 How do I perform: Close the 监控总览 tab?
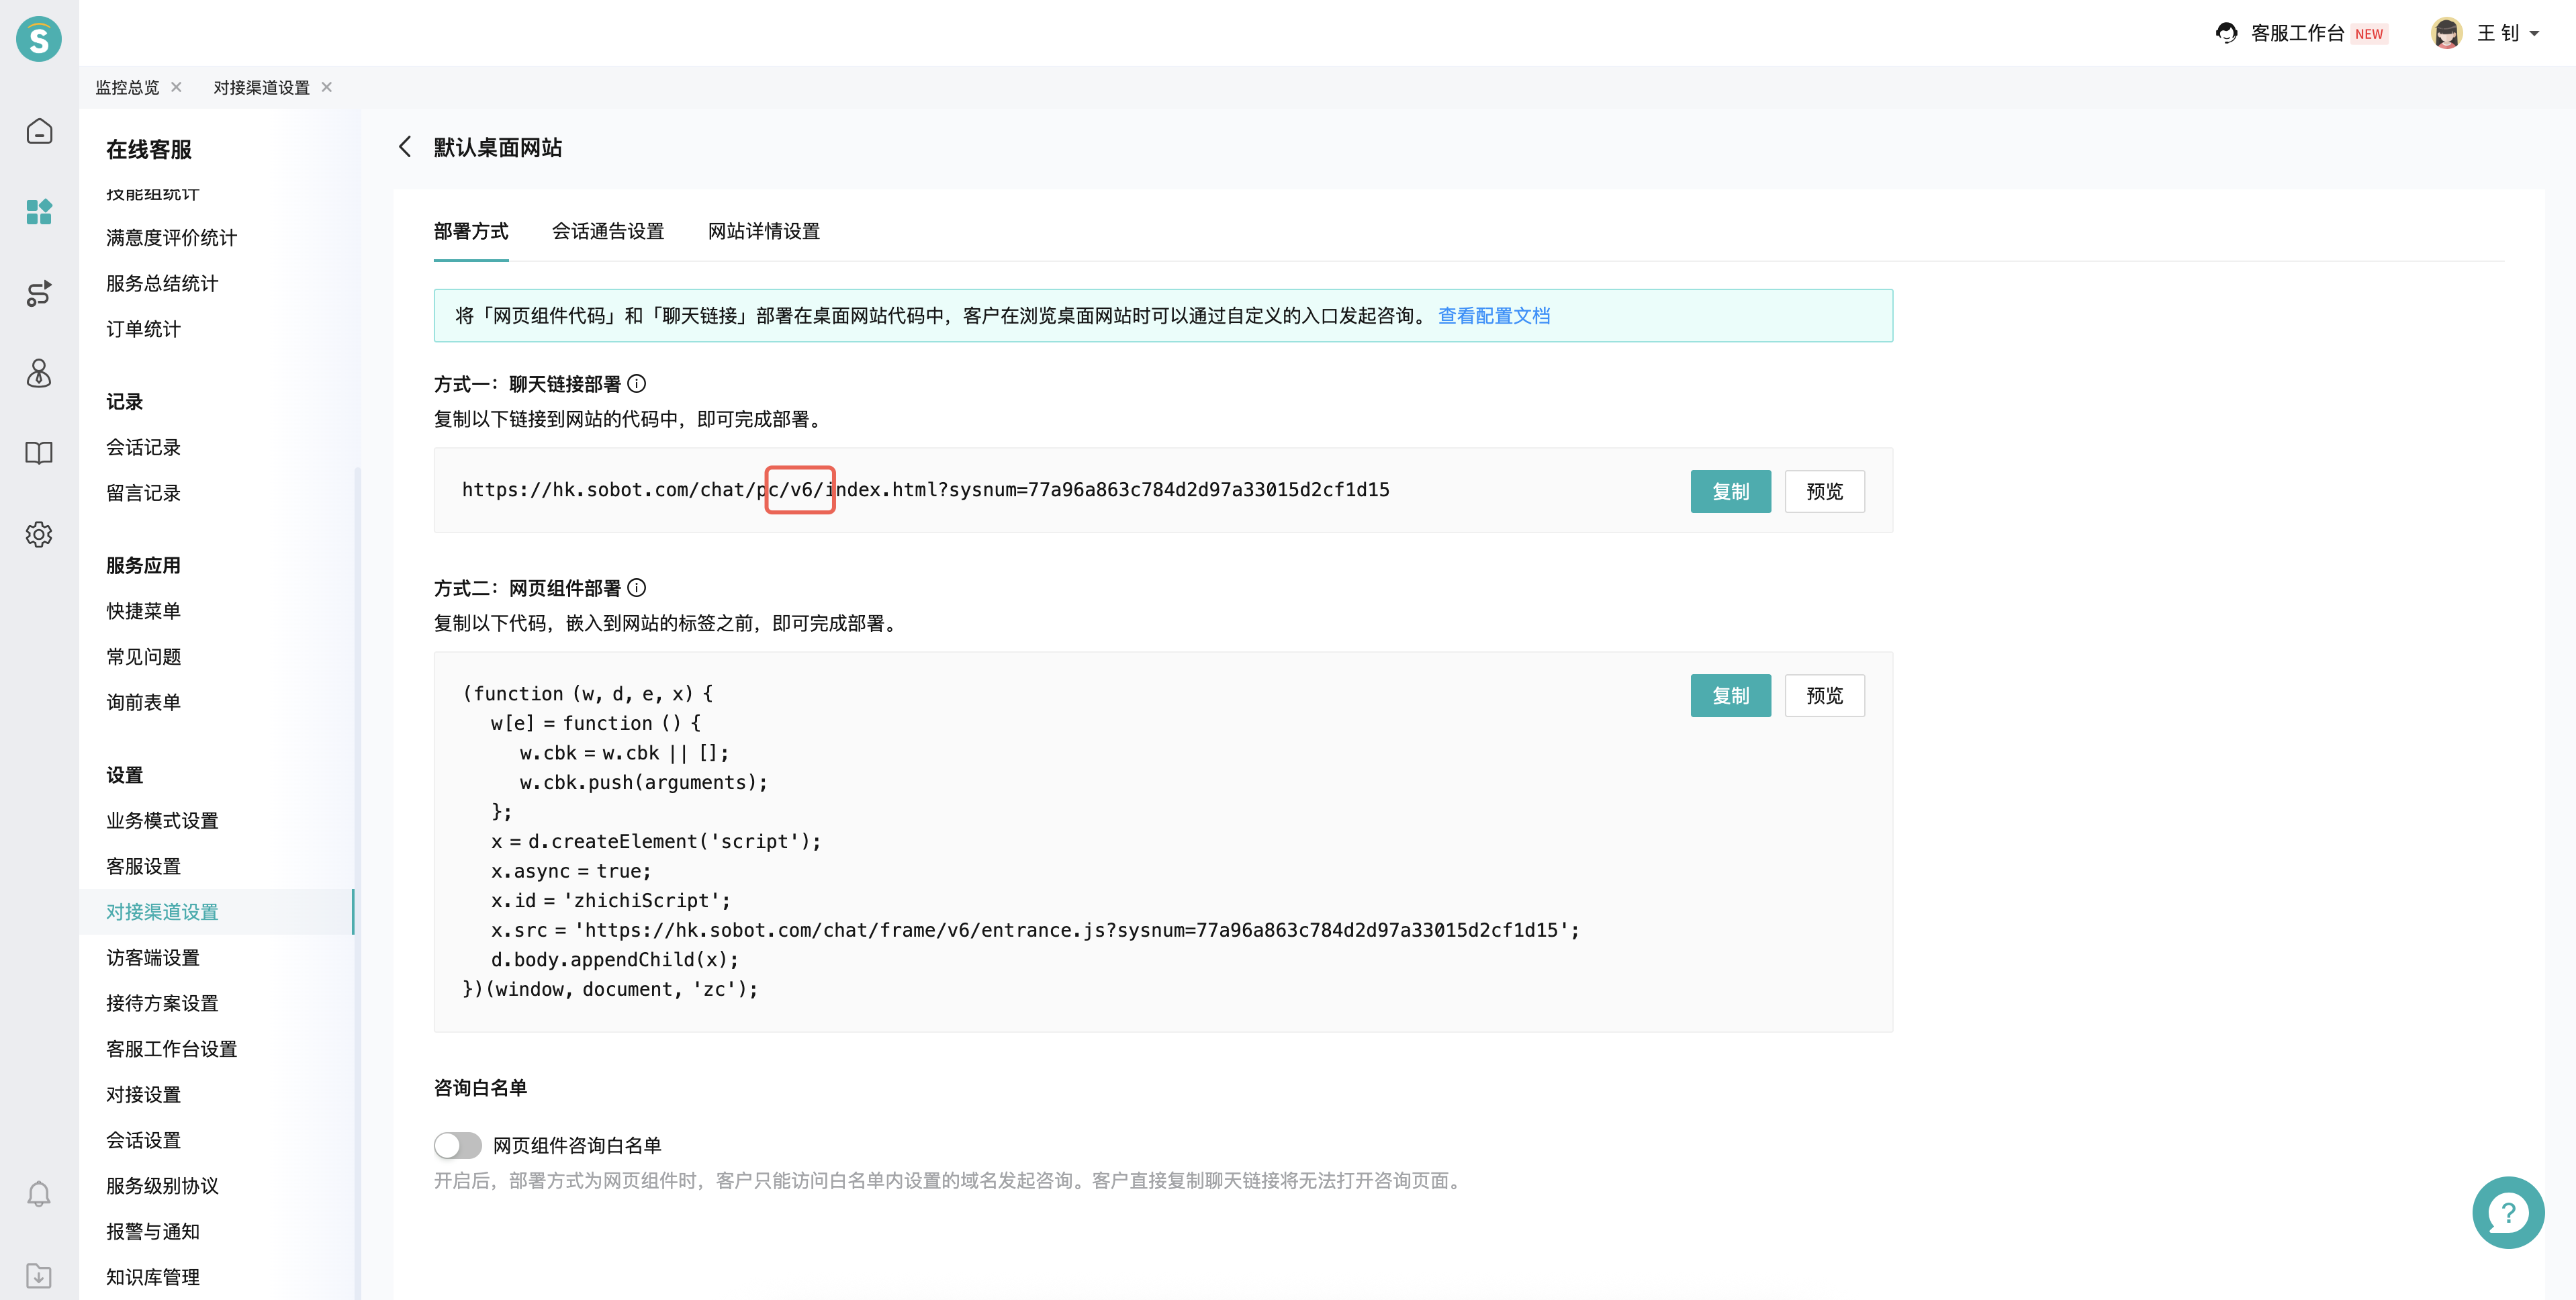point(176,87)
